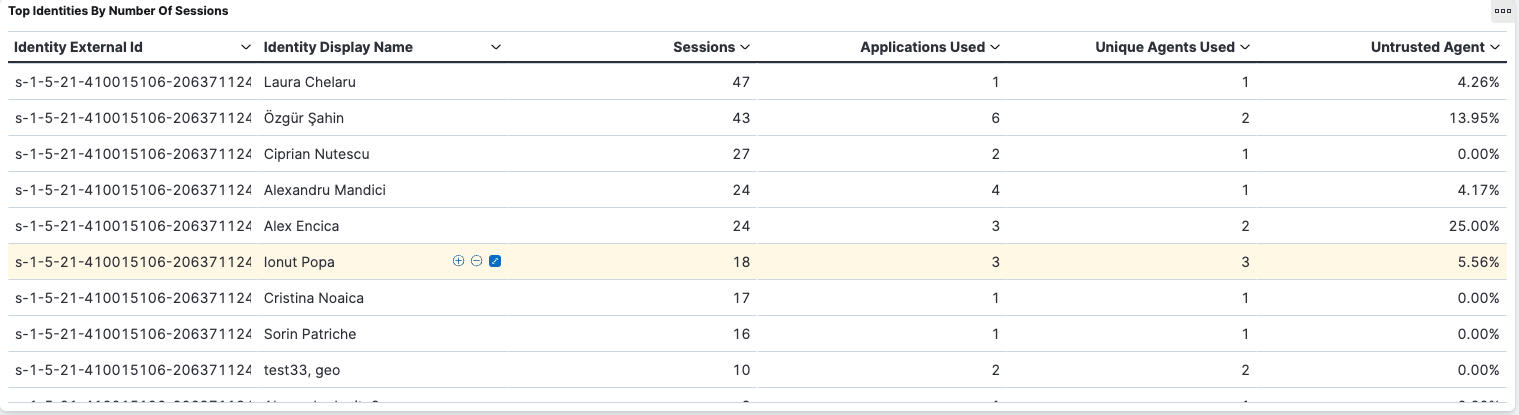Viewport: 1519px width, 415px height.
Task: Click the test33, geo name cell
Action: (x=302, y=370)
